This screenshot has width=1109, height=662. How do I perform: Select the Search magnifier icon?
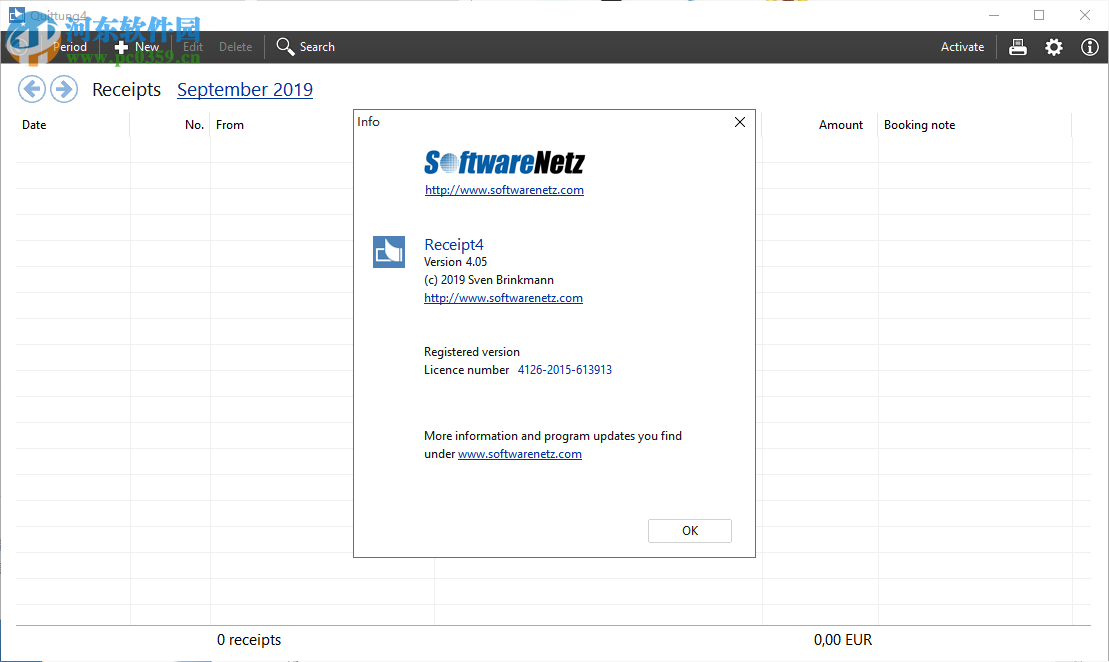(x=286, y=47)
